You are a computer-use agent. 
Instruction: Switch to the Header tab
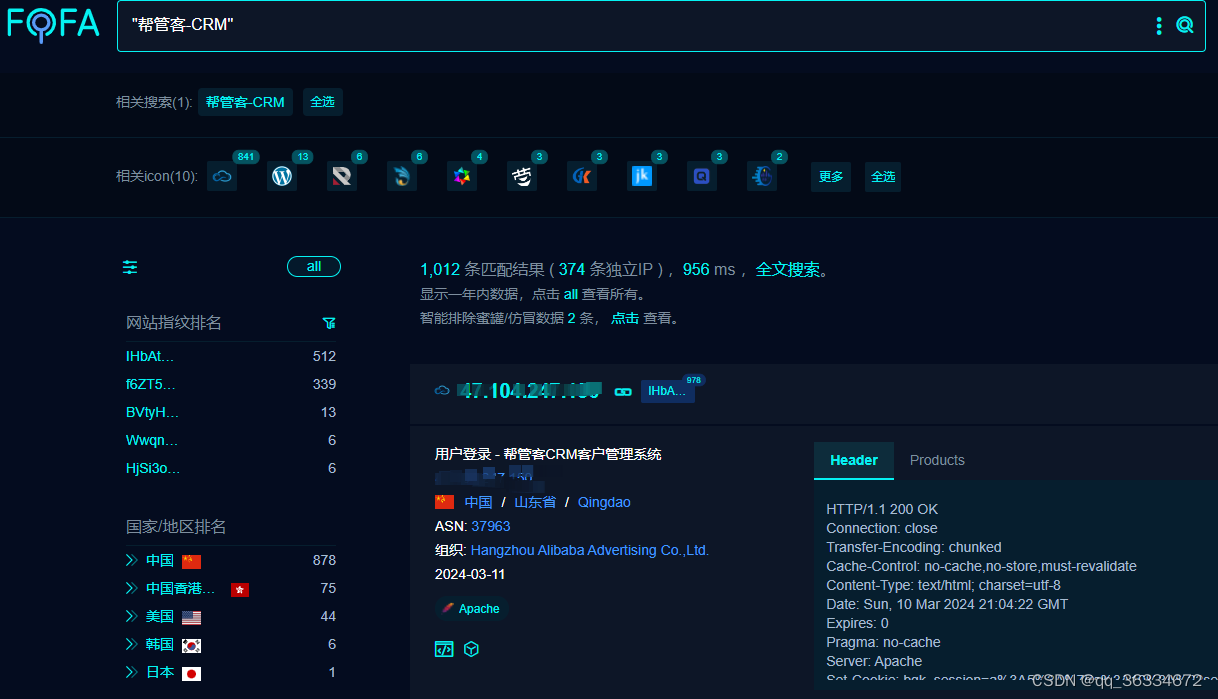[x=854, y=460]
